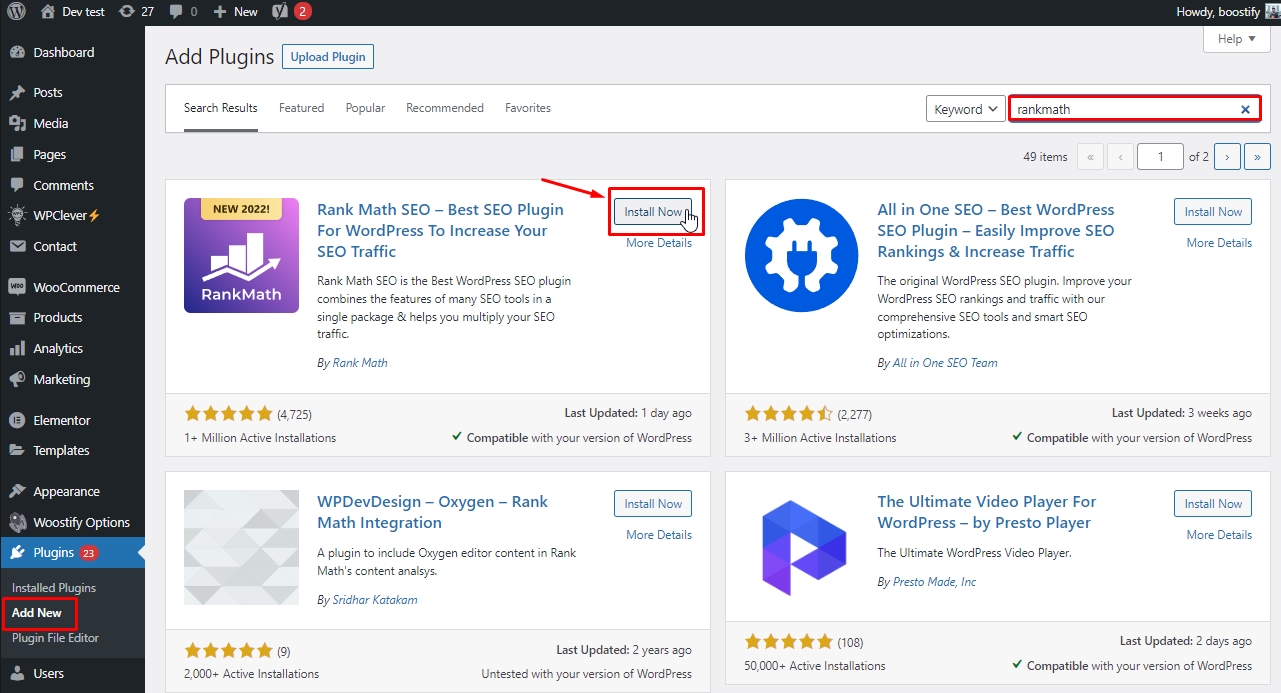Clear search with the X icon
The height and width of the screenshot is (693, 1281).
pos(1245,109)
